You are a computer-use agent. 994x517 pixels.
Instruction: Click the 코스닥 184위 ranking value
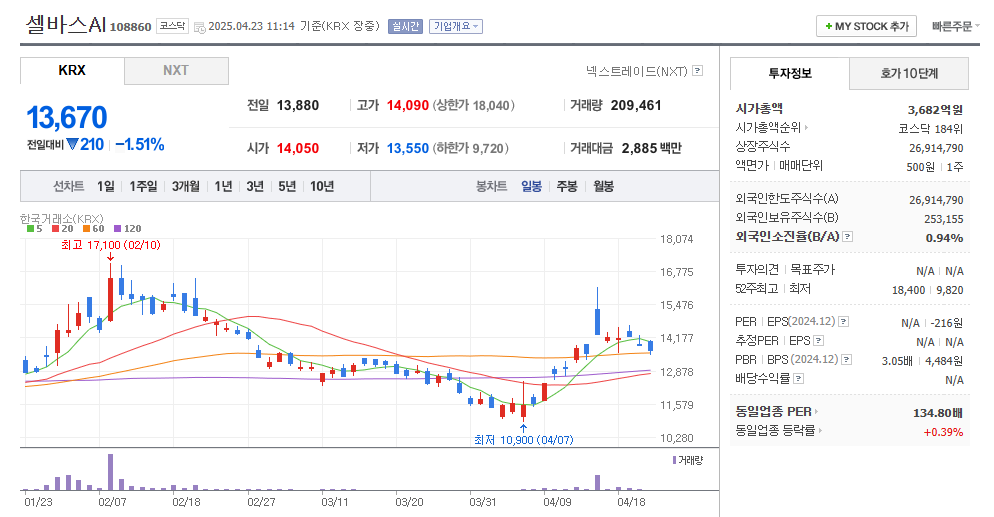point(931,129)
